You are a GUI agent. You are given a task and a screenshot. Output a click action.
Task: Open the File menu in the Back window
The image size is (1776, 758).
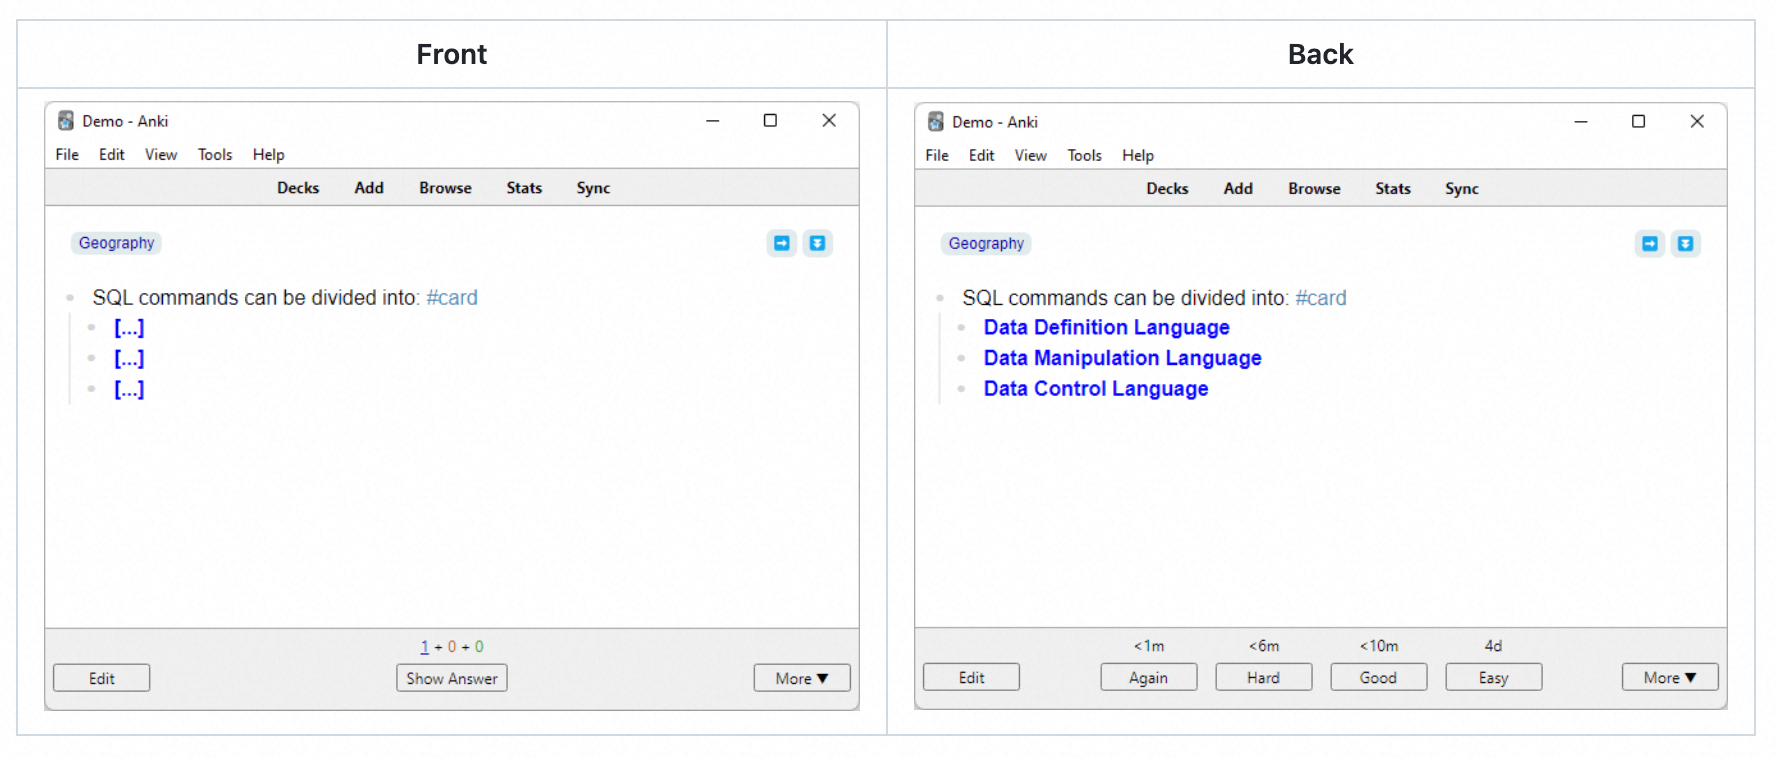tap(937, 156)
